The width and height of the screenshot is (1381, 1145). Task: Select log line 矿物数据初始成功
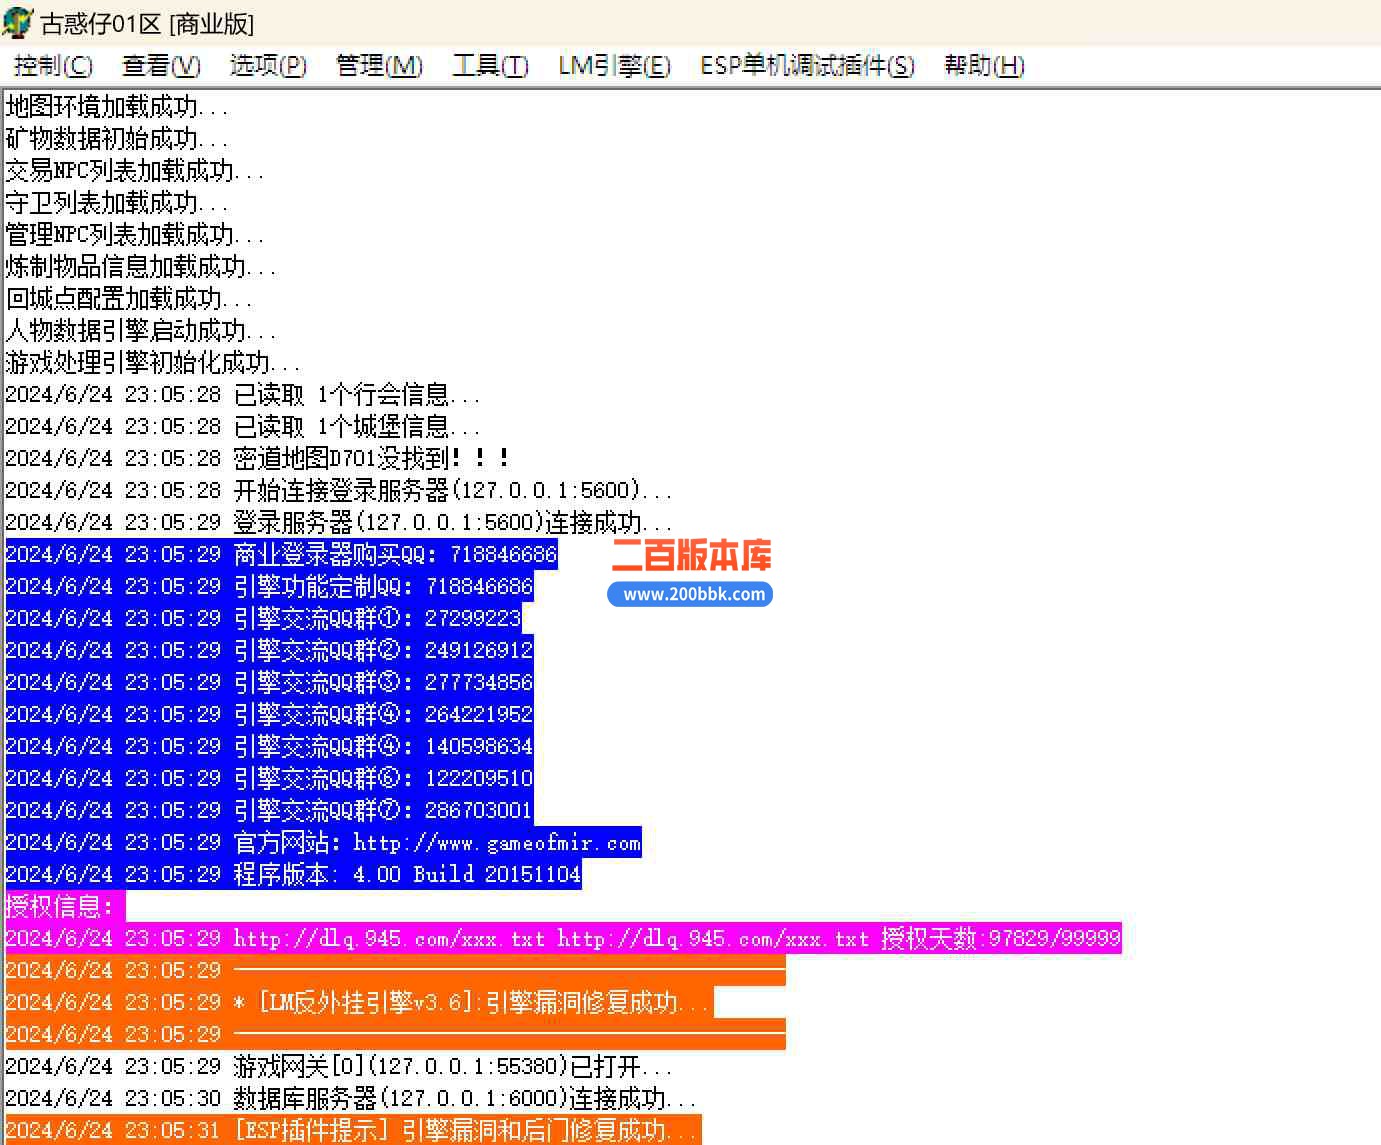click(x=117, y=138)
